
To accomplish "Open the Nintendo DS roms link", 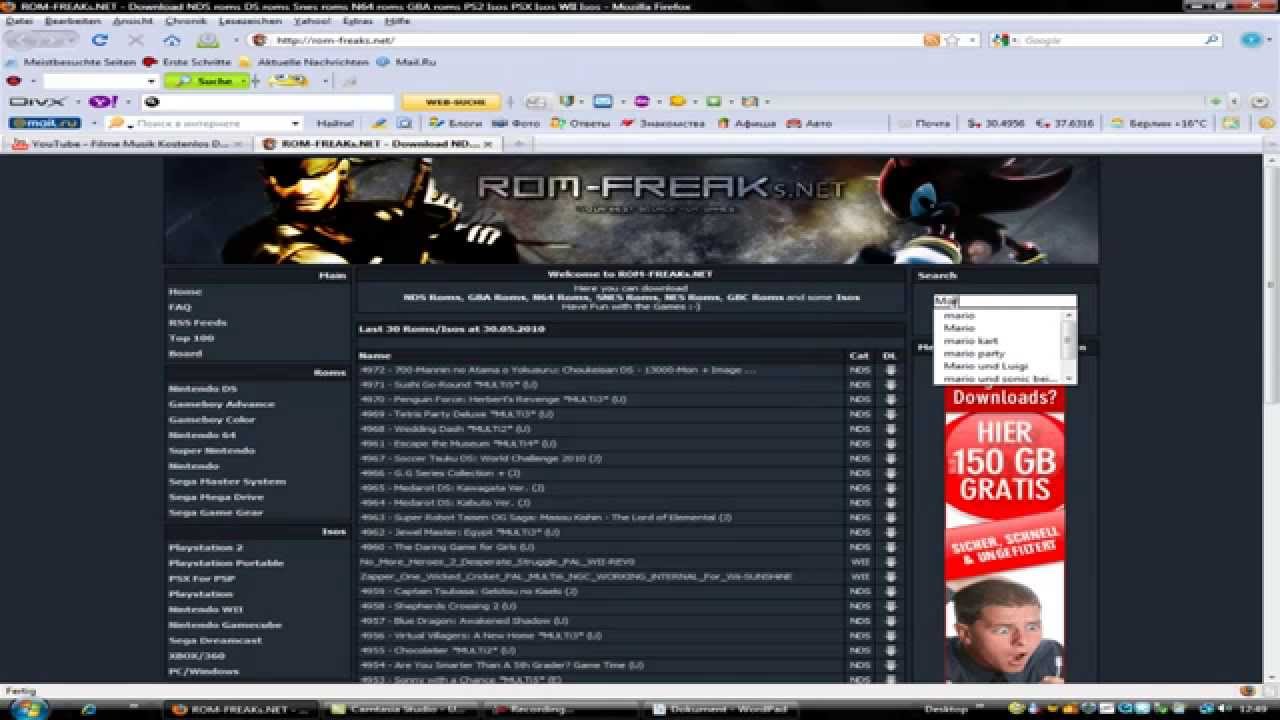I will [203, 389].
